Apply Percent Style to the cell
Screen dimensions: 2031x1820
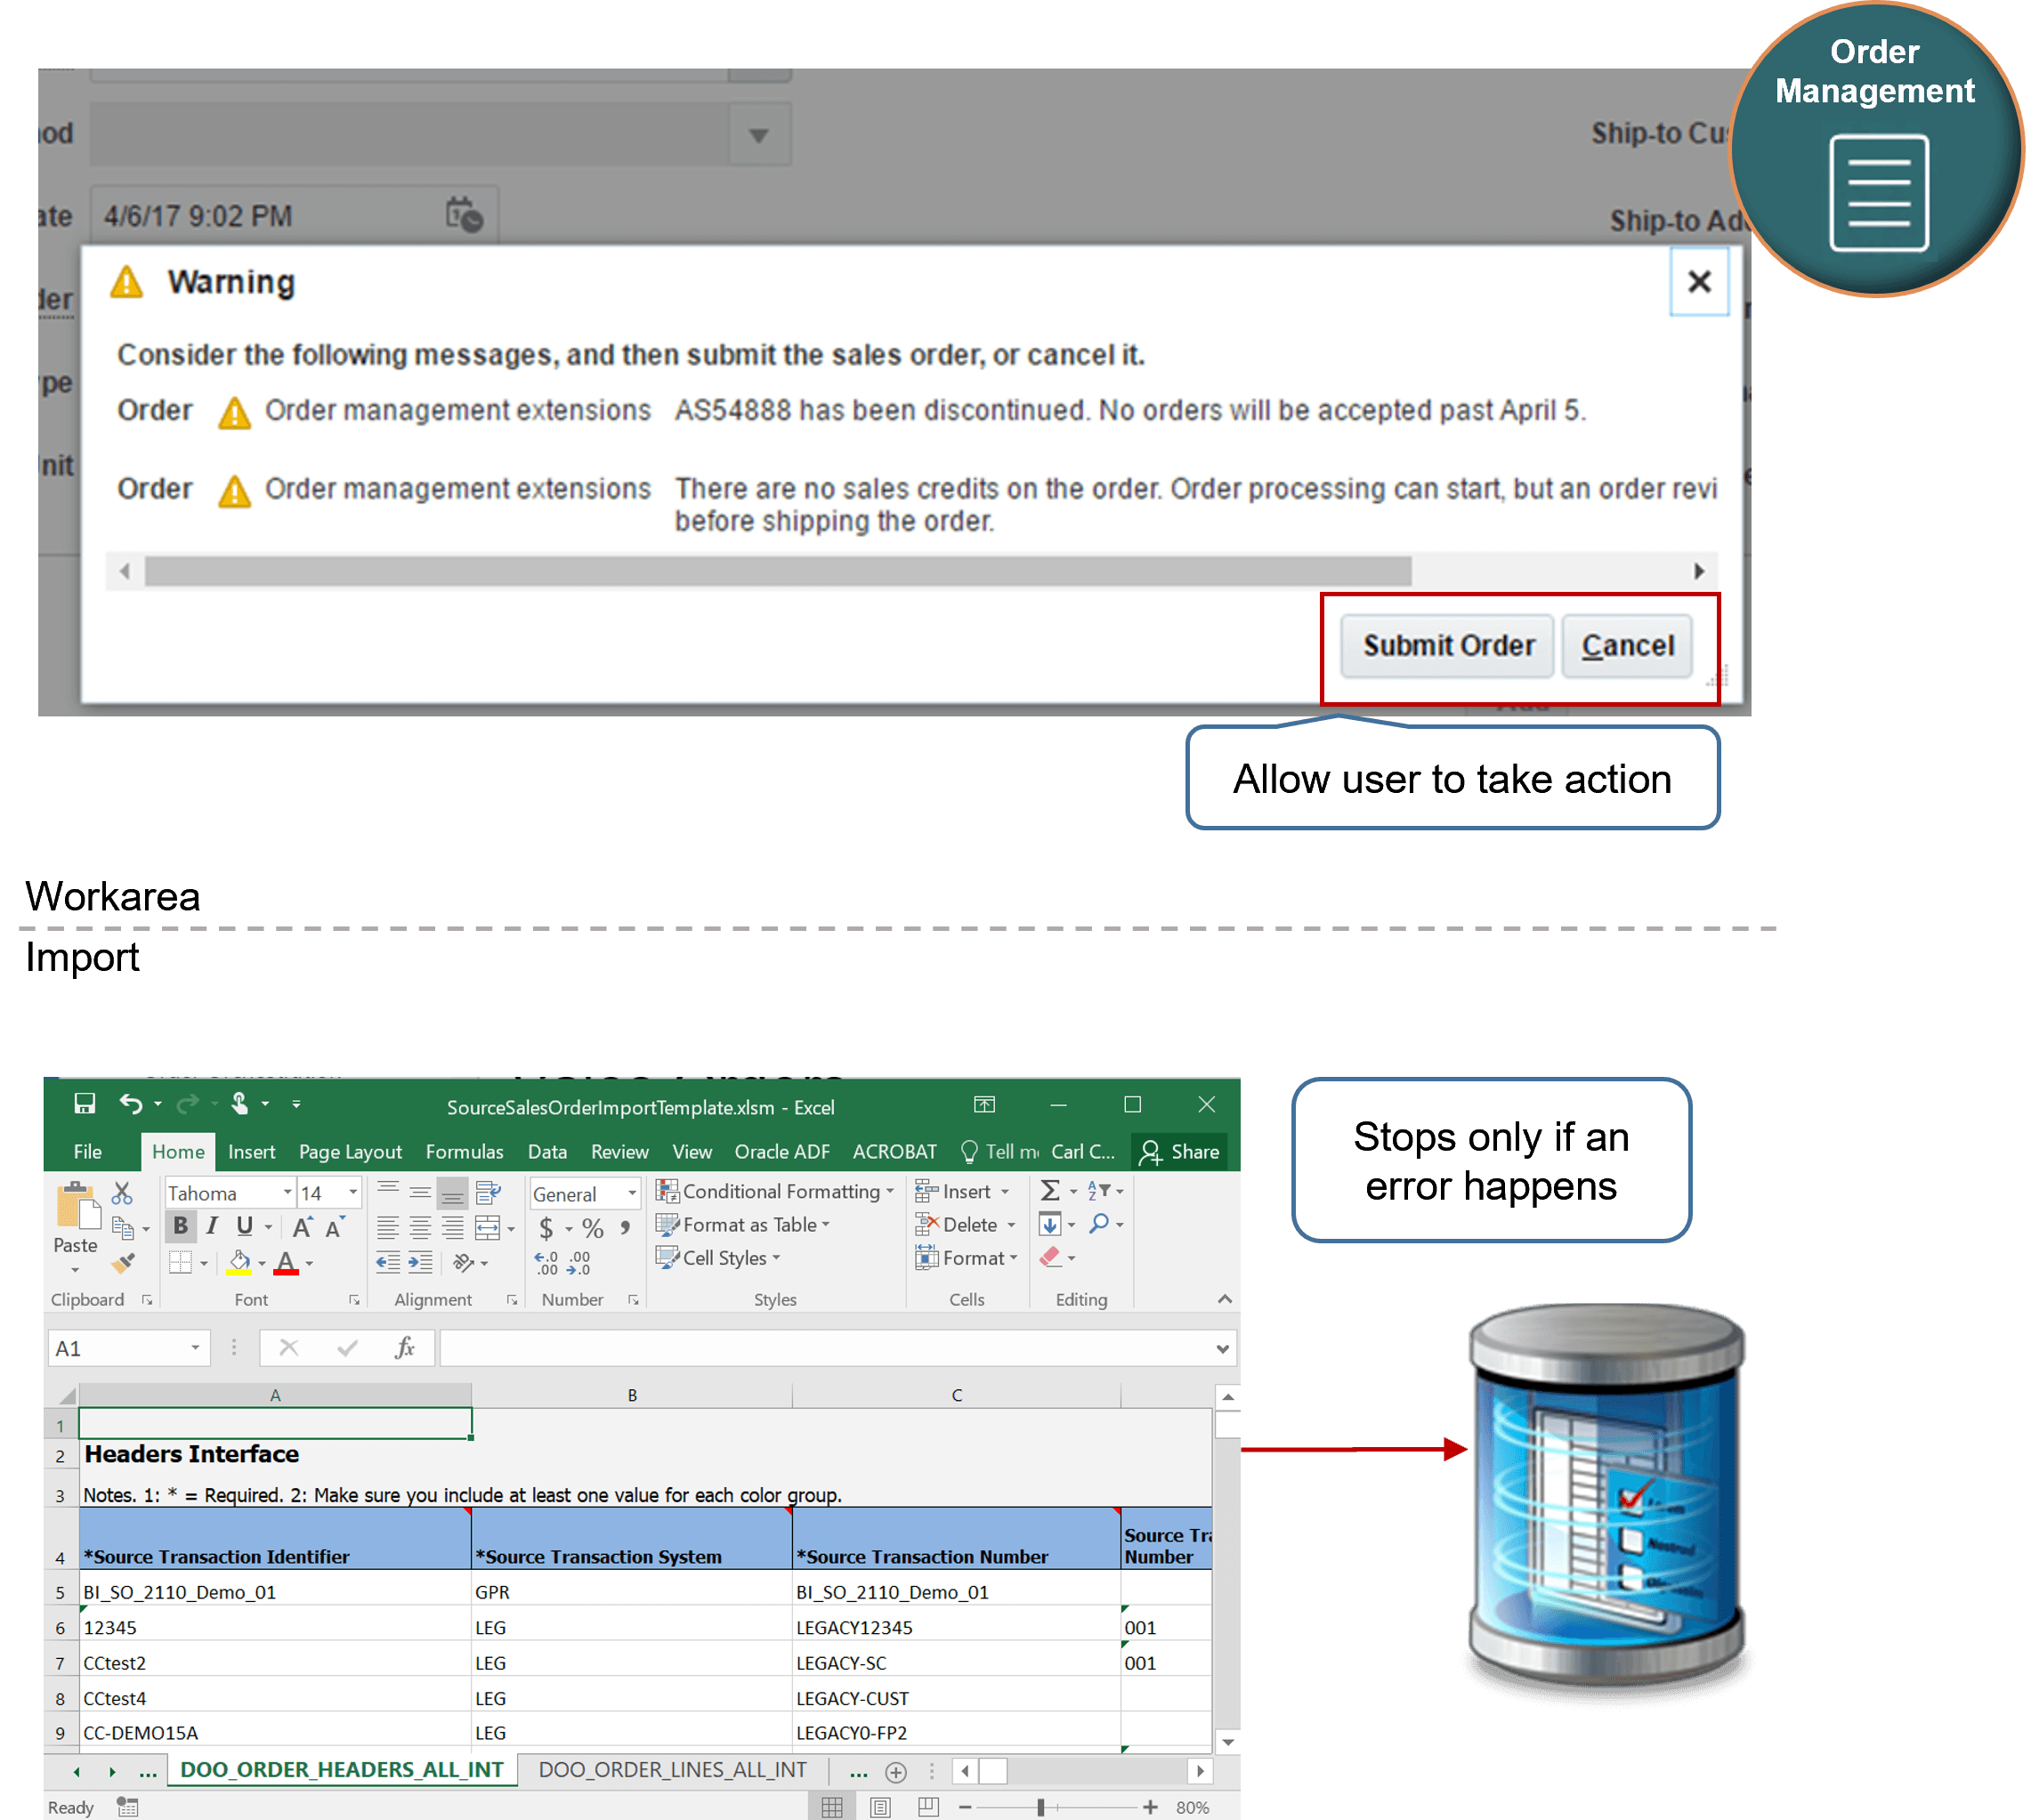[x=591, y=1228]
